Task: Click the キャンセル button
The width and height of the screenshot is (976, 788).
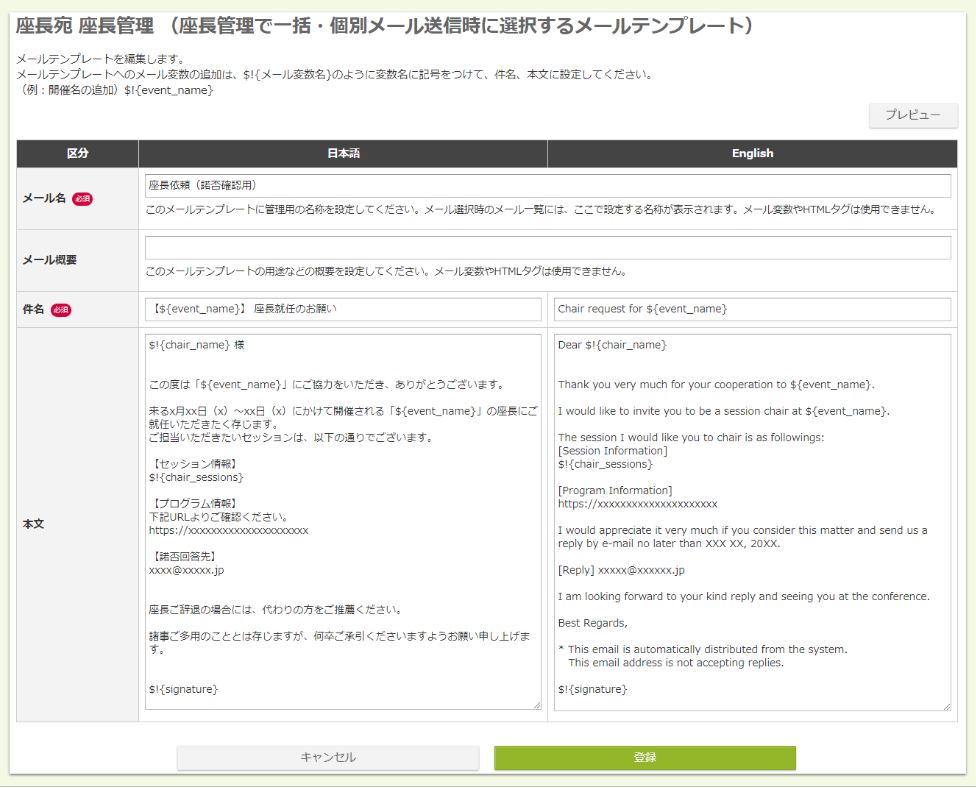Action: [330, 758]
